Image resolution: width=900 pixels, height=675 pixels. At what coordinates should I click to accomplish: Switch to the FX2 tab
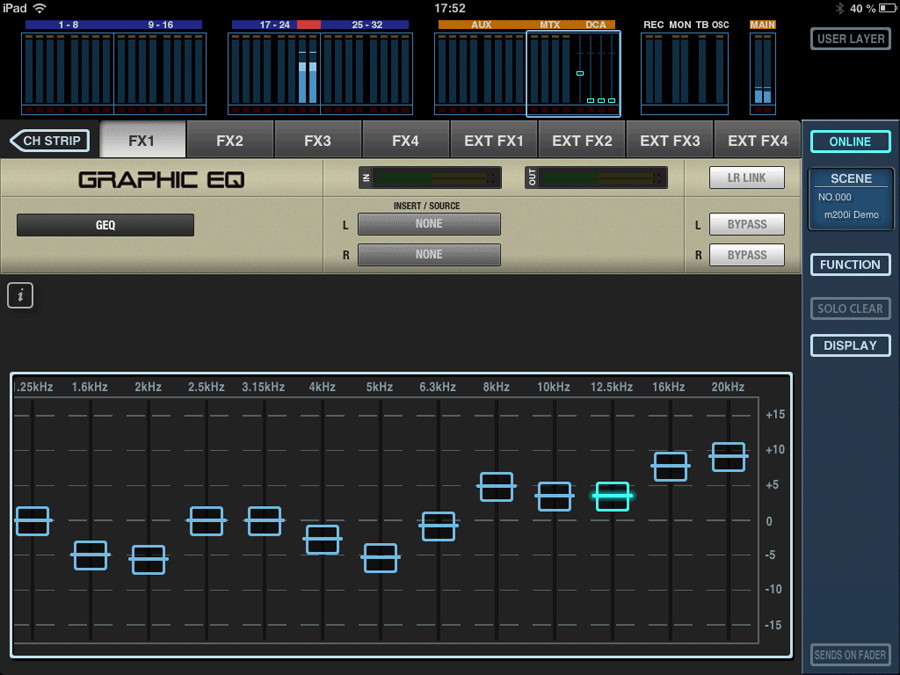pos(230,141)
